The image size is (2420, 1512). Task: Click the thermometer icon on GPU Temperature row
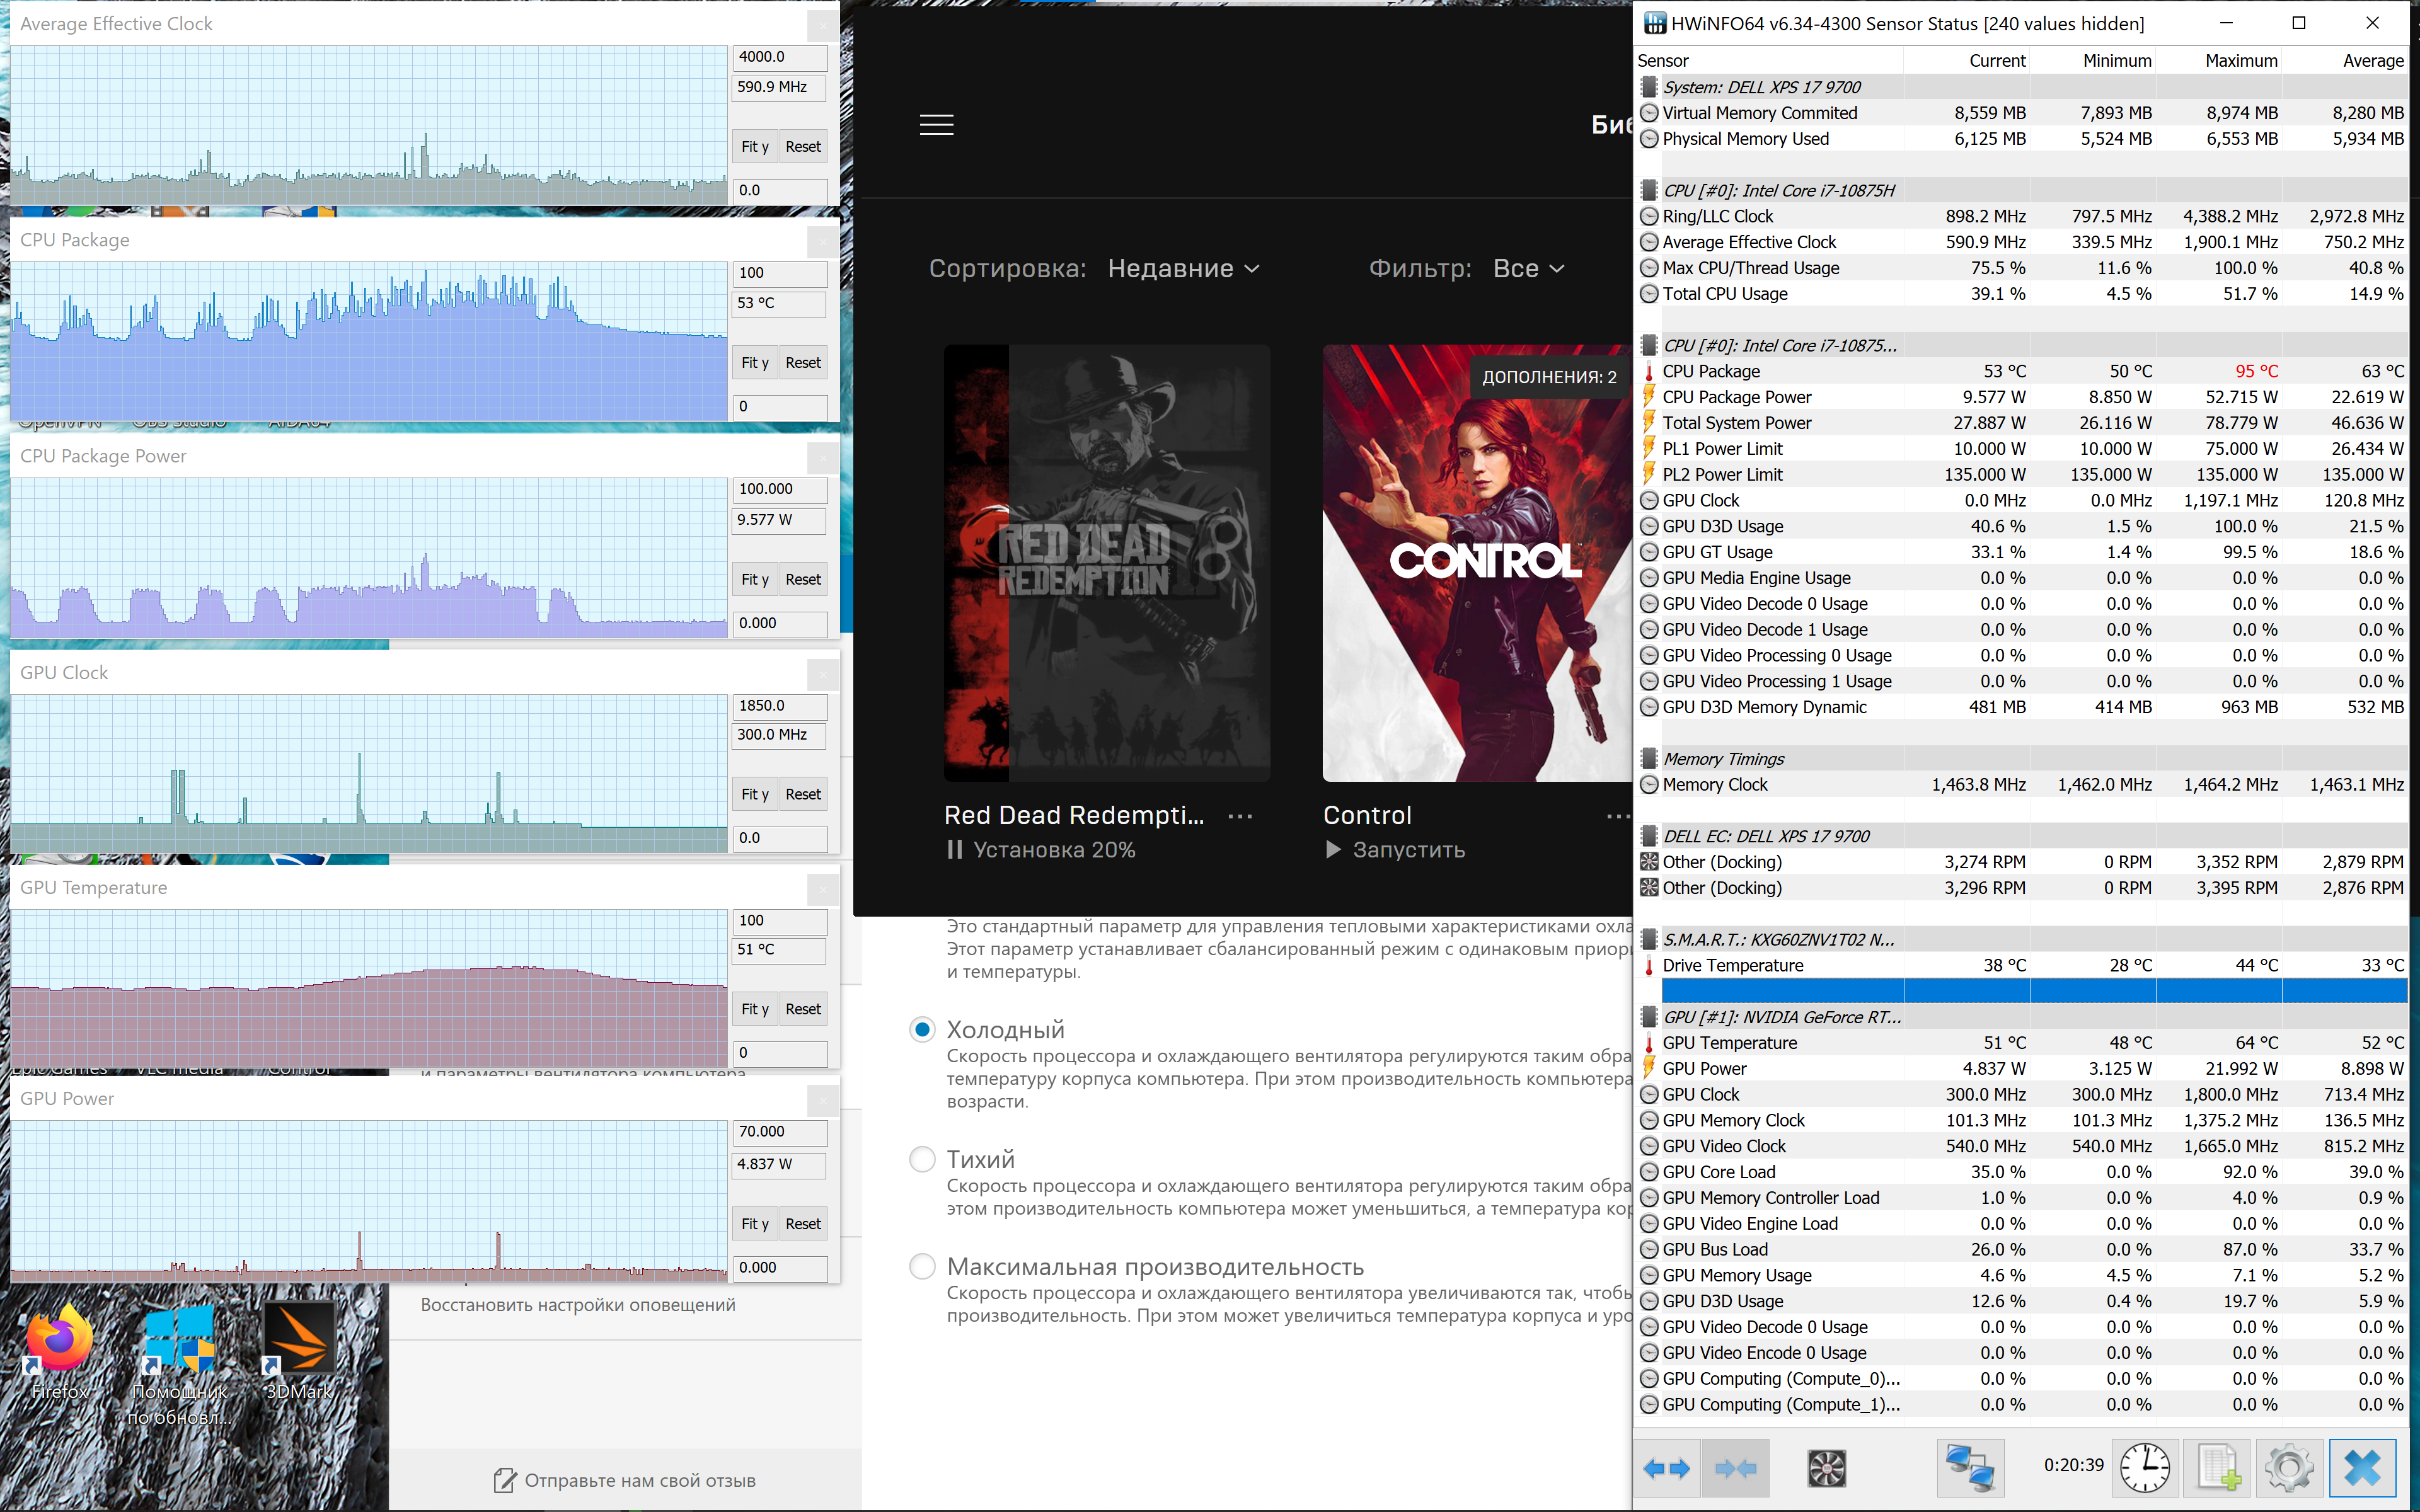(1649, 1043)
